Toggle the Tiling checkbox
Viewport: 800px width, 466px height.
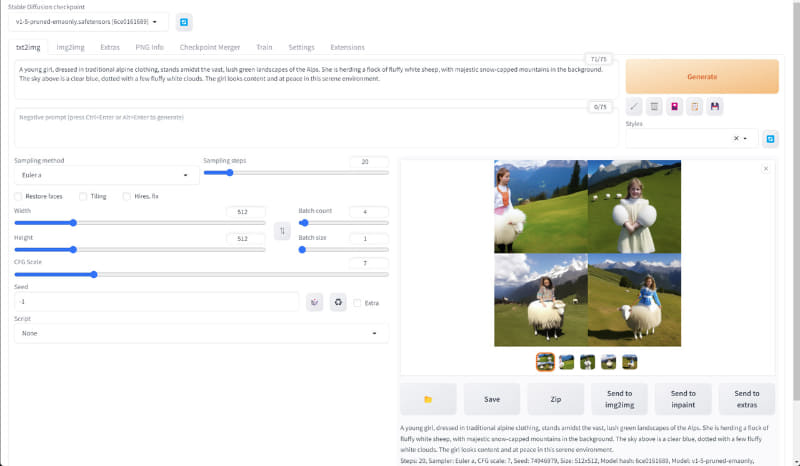tap(83, 197)
